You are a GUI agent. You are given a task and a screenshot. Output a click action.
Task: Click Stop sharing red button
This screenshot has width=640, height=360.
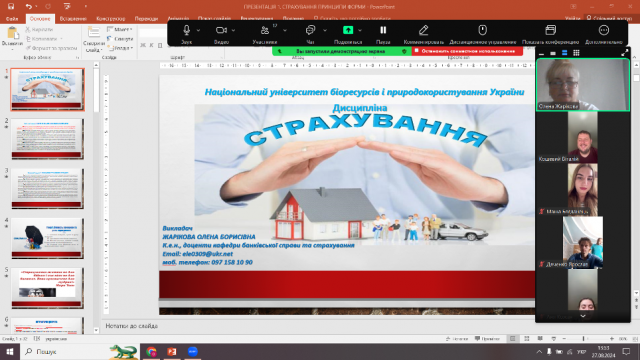point(467,51)
